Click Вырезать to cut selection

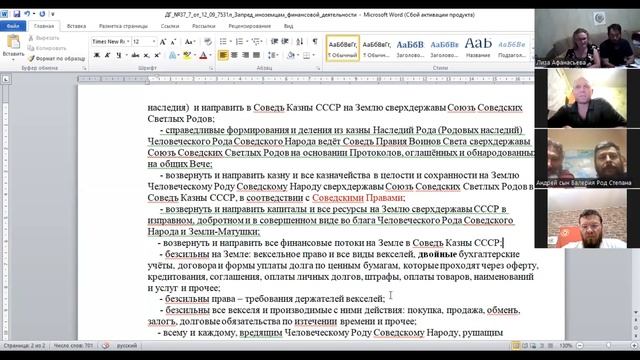(x=44, y=38)
